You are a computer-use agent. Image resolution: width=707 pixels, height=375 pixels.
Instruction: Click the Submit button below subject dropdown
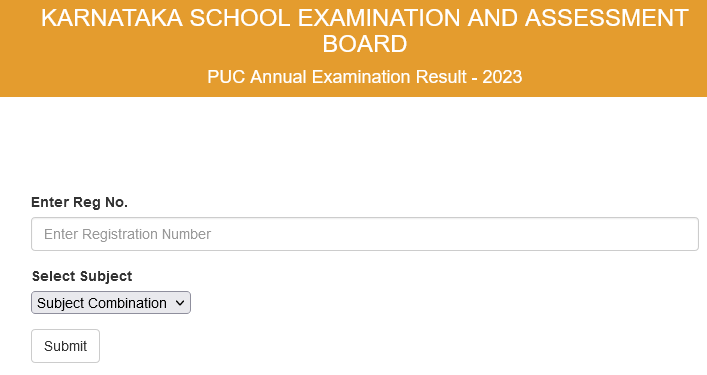[x=65, y=346]
